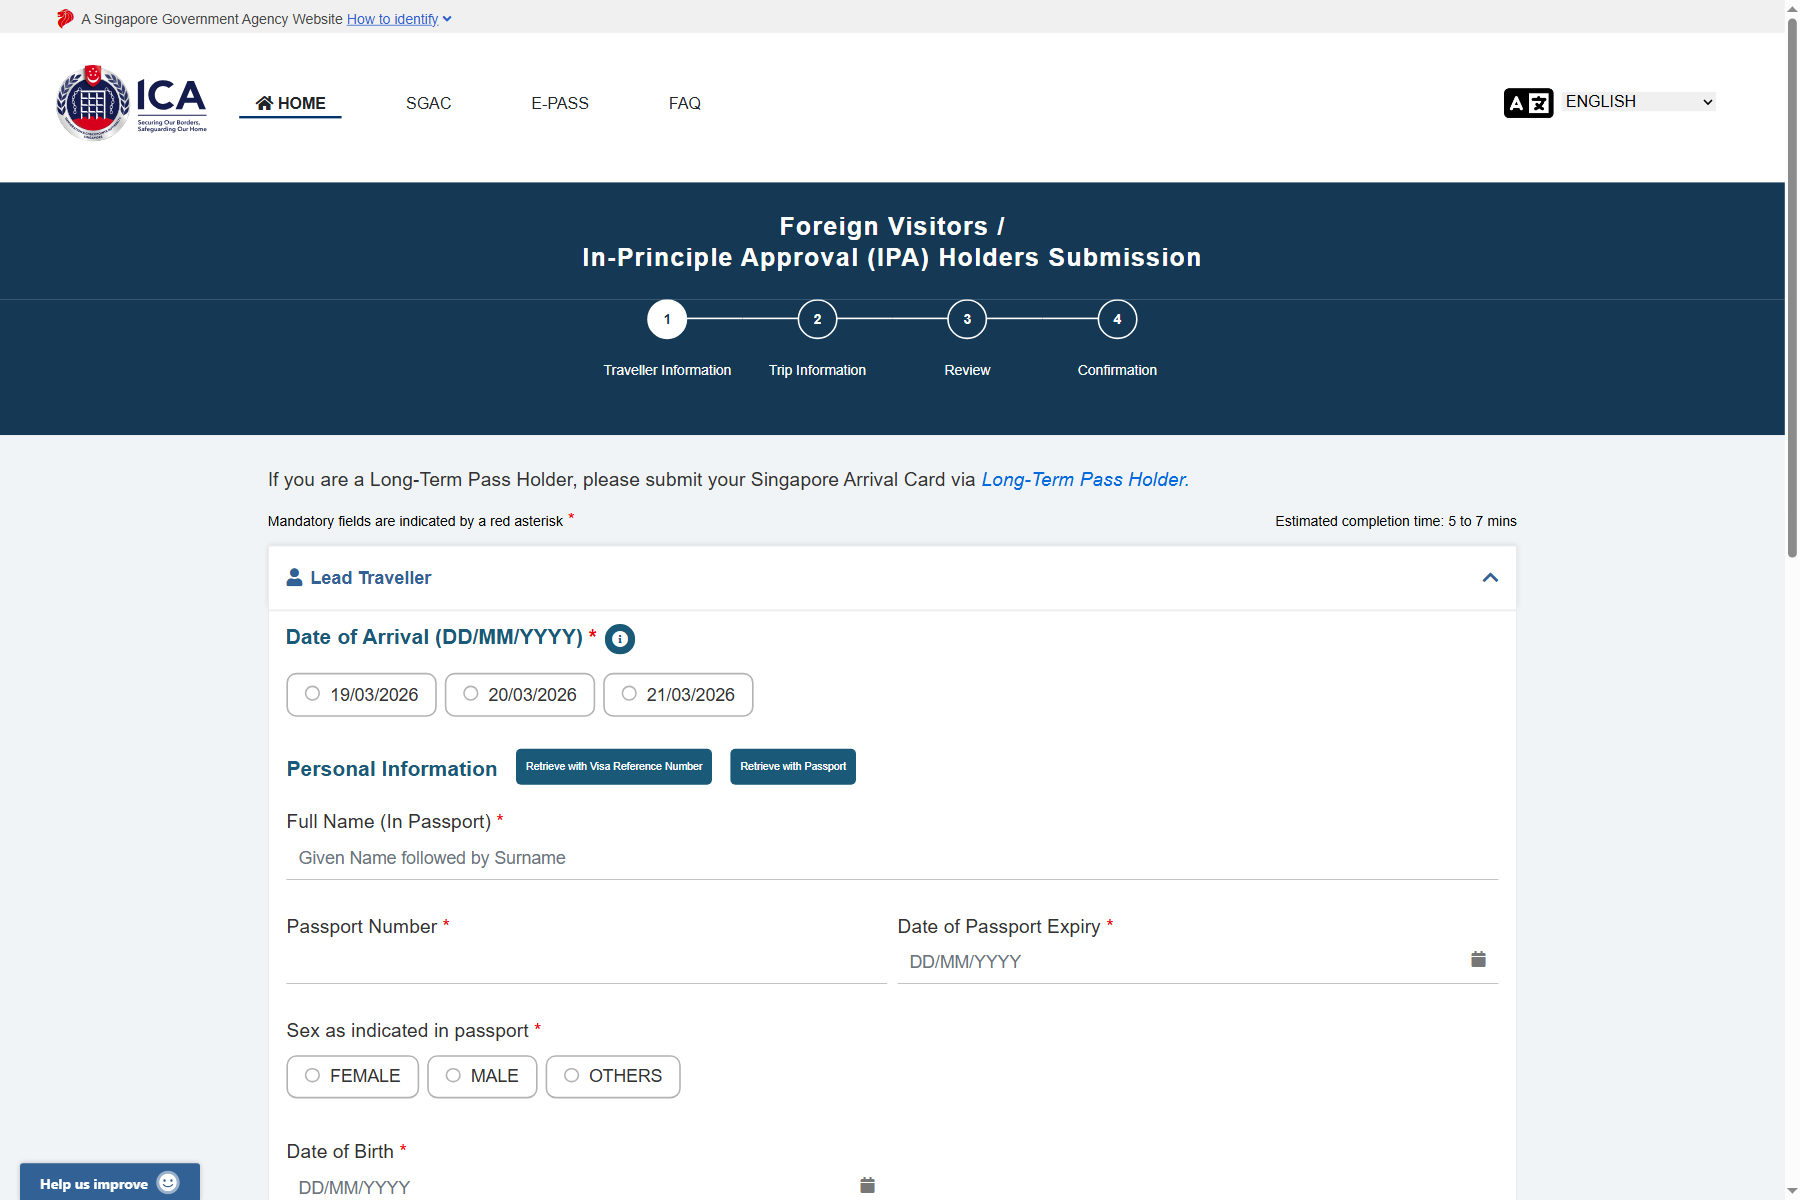Screen dimensions: 1800x1200
Task: Click the Full Name input field
Action: click(891, 858)
